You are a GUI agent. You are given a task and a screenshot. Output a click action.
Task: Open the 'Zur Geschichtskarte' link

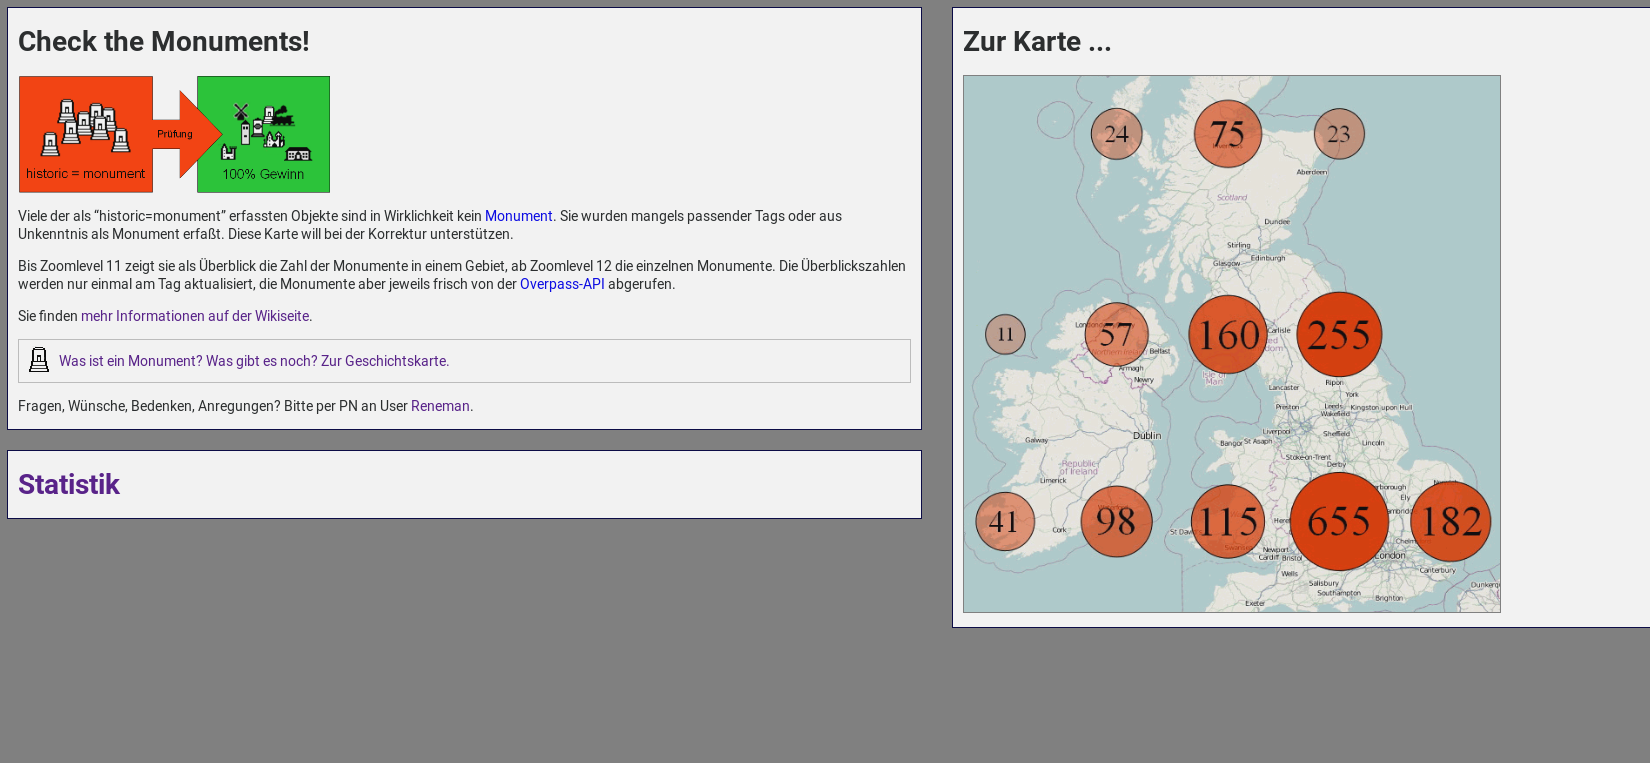point(384,361)
